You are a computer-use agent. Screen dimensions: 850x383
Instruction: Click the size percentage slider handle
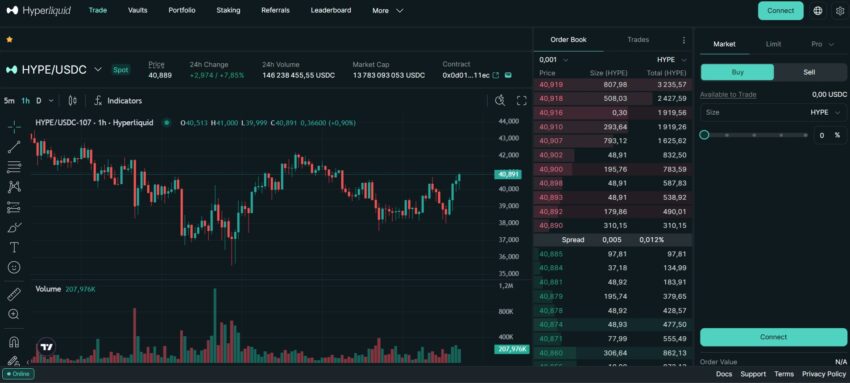coord(704,135)
